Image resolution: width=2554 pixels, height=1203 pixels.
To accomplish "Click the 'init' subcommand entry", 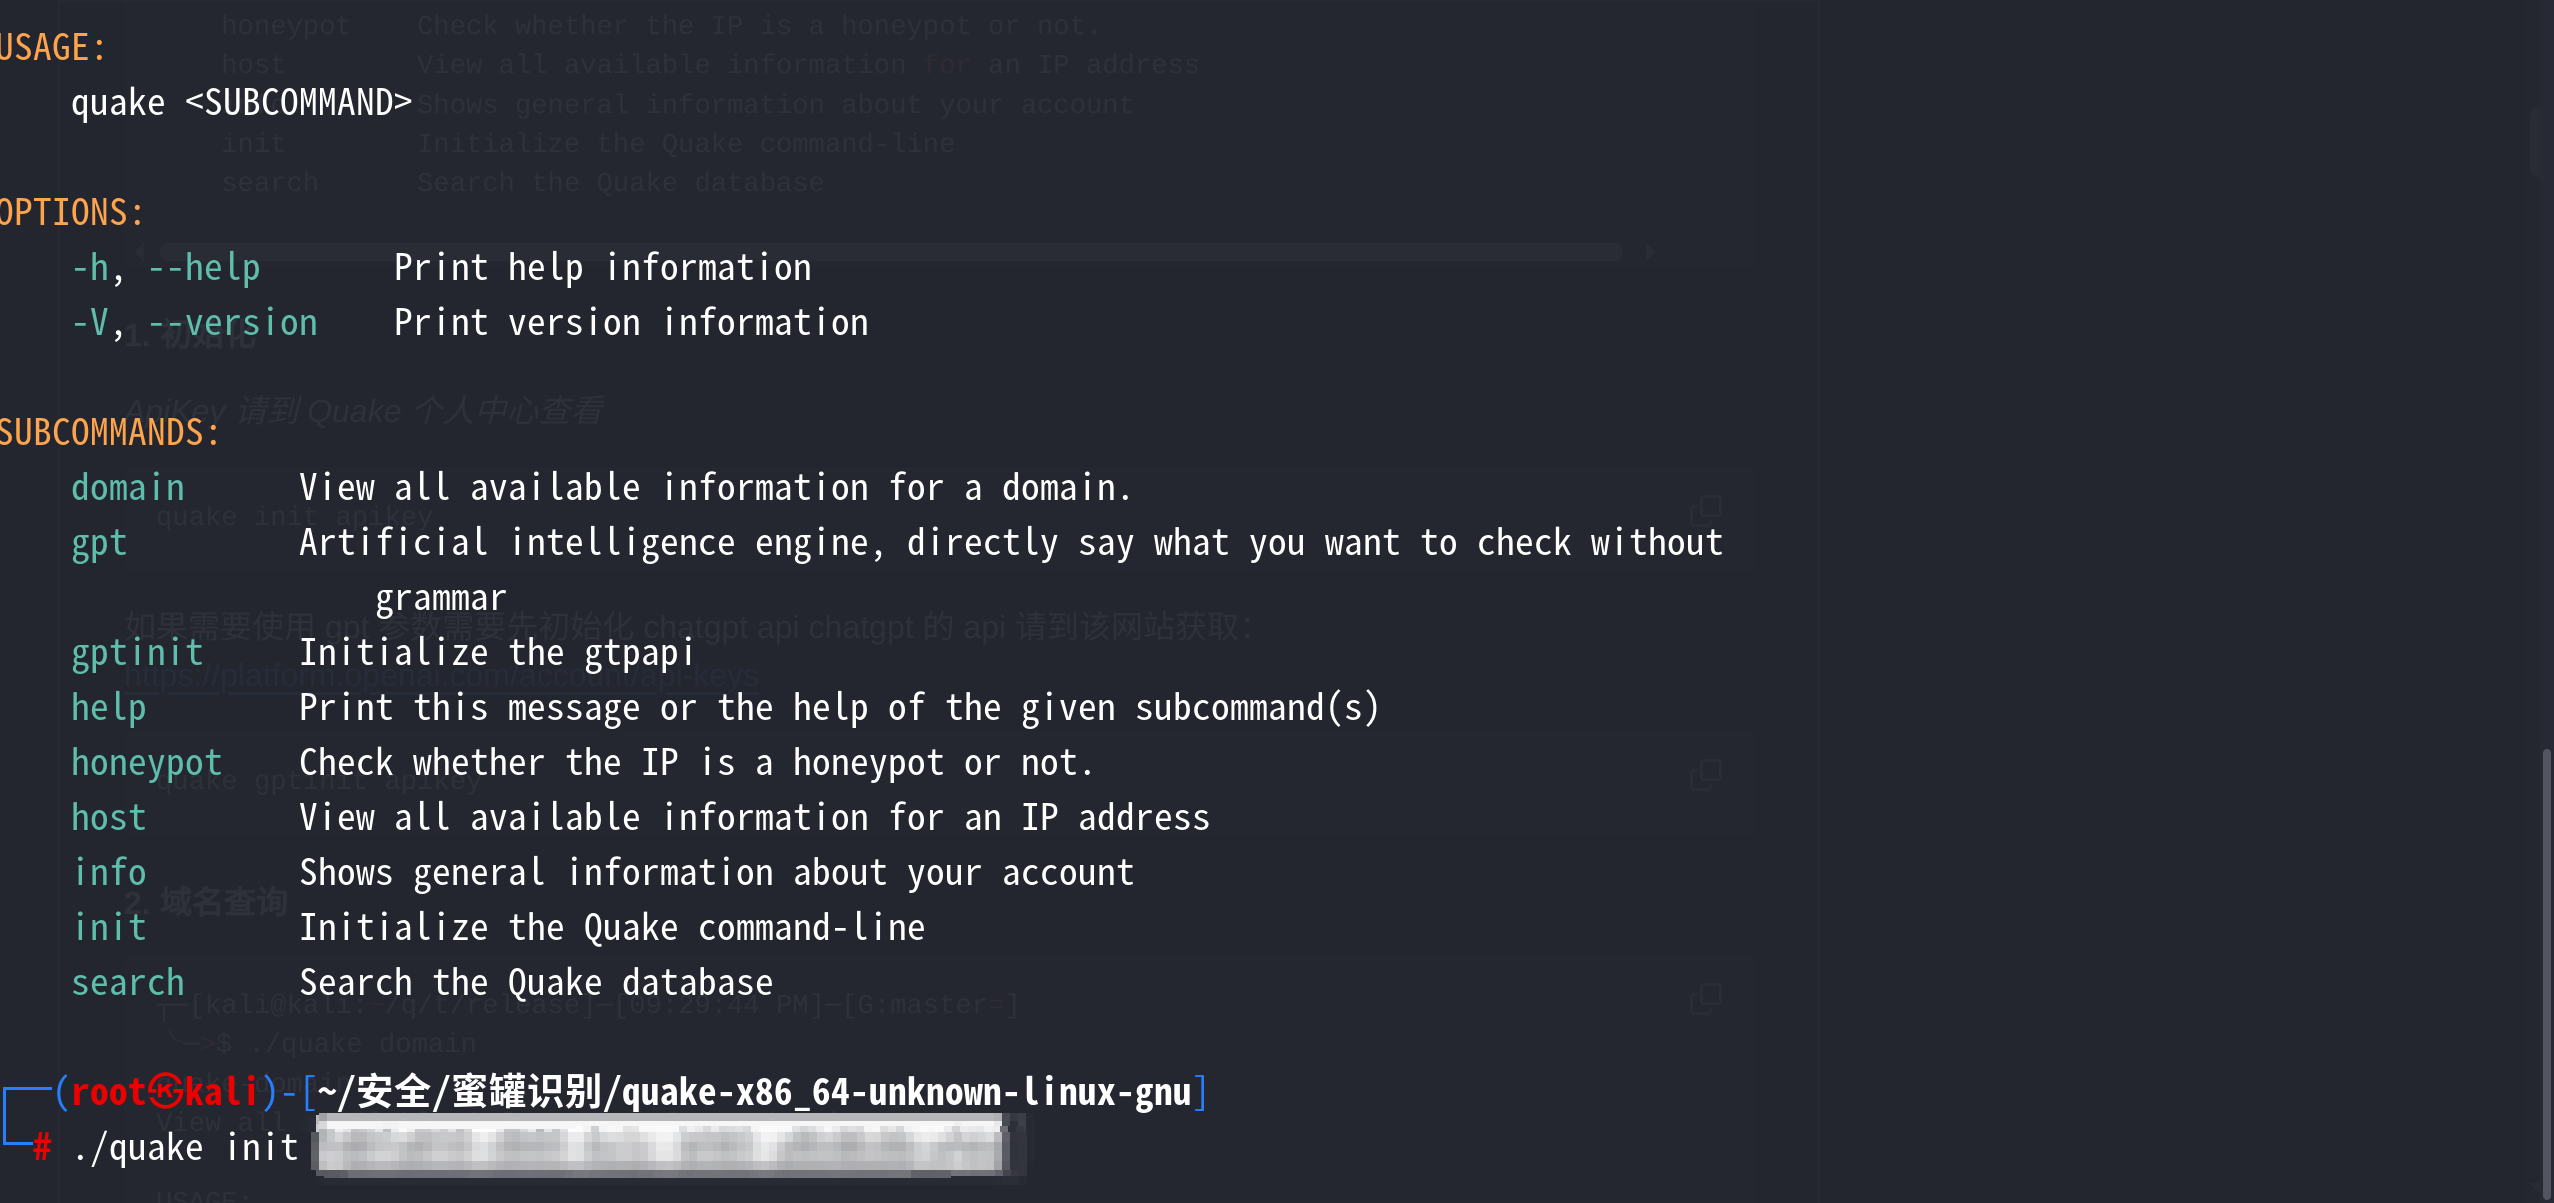I will (109, 928).
